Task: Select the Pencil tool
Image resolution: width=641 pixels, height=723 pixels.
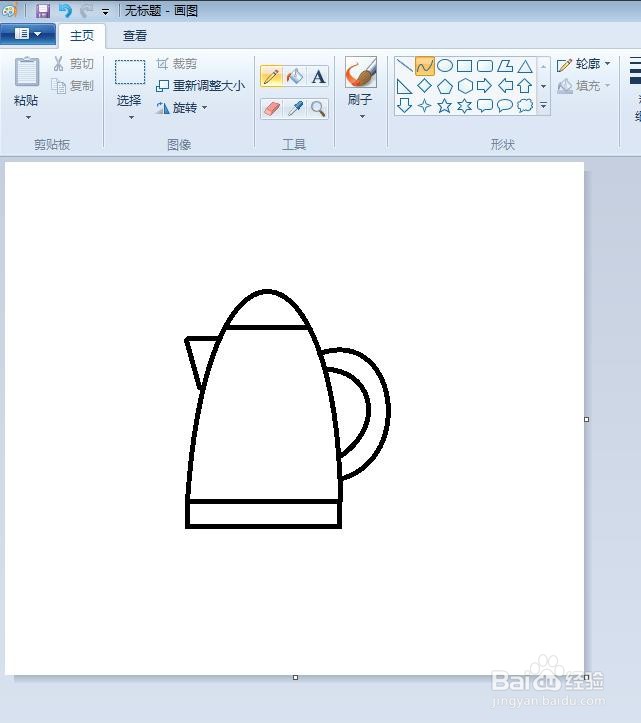Action: tap(272, 76)
